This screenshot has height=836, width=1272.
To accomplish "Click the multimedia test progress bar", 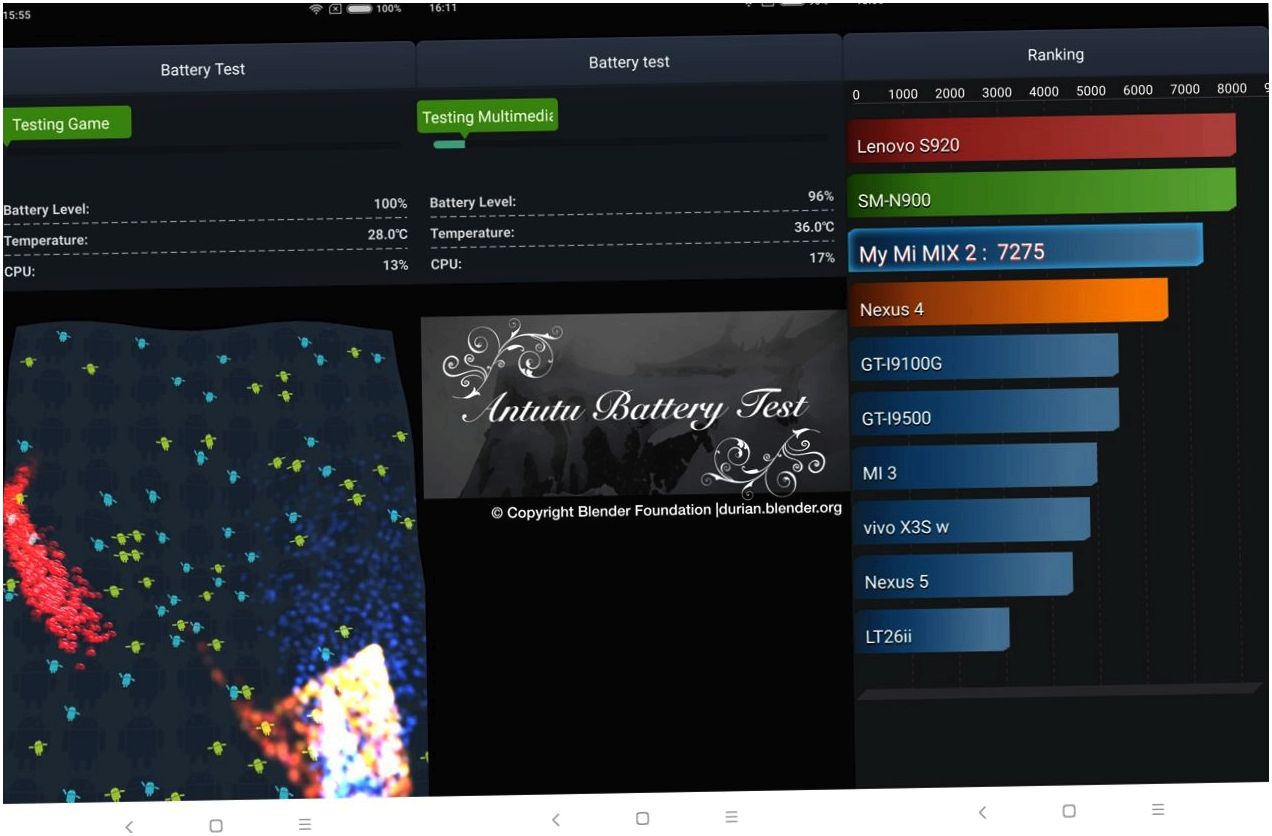I will point(631,143).
